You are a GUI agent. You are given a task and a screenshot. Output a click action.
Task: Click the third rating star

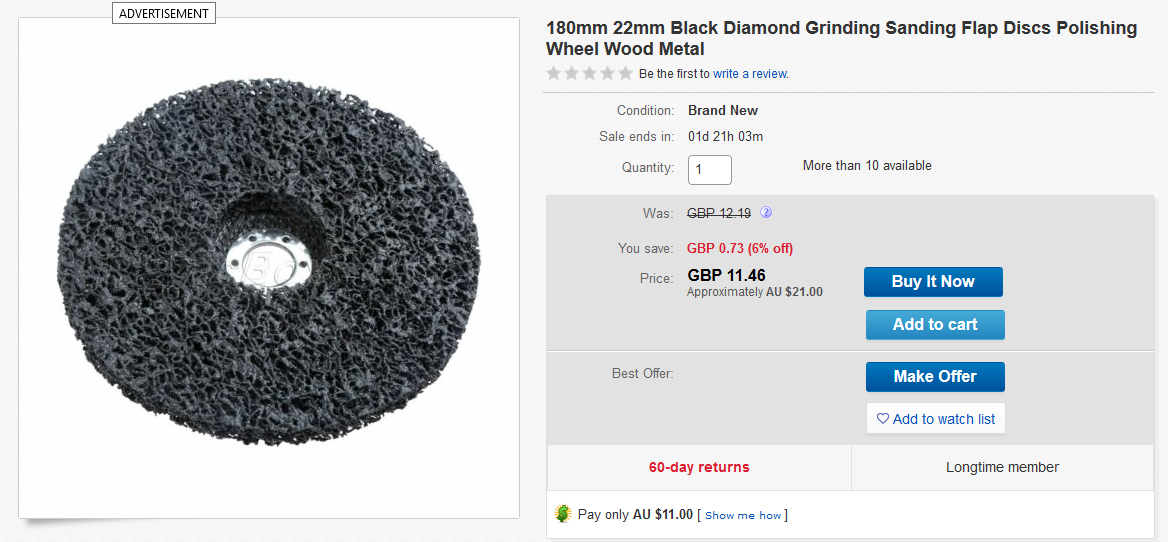tap(590, 73)
